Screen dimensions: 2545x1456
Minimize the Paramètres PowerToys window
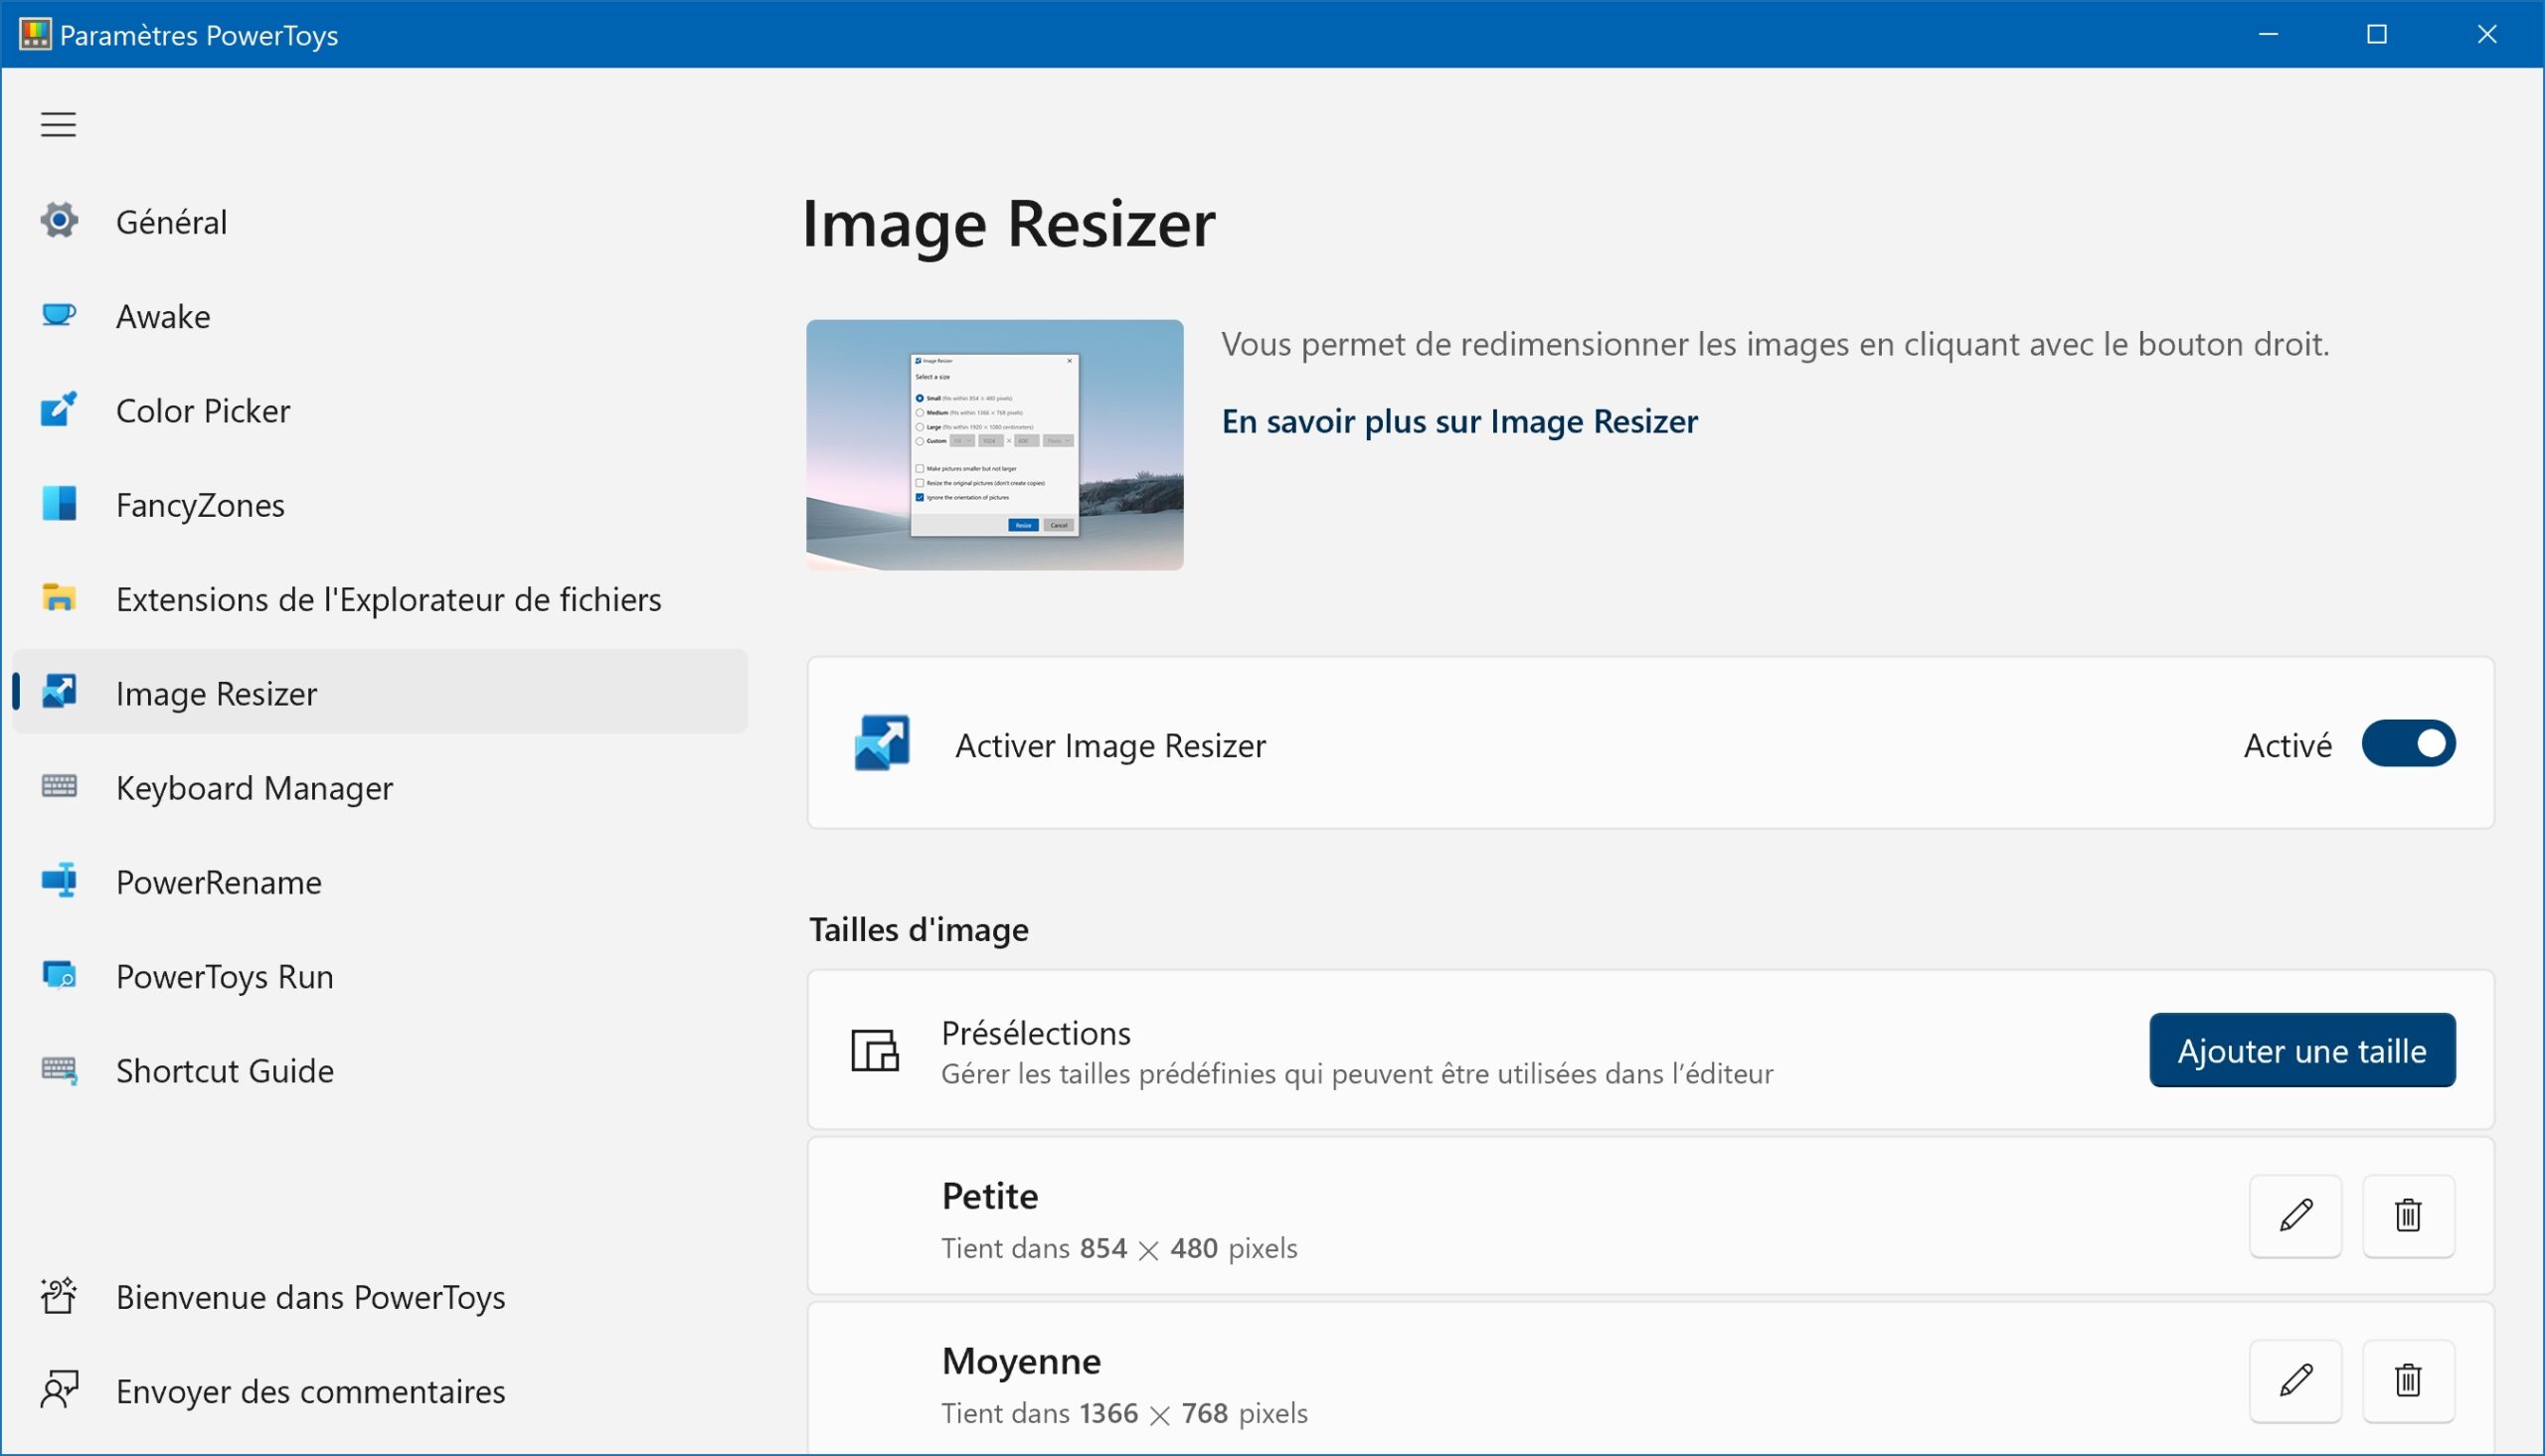(x=2268, y=34)
